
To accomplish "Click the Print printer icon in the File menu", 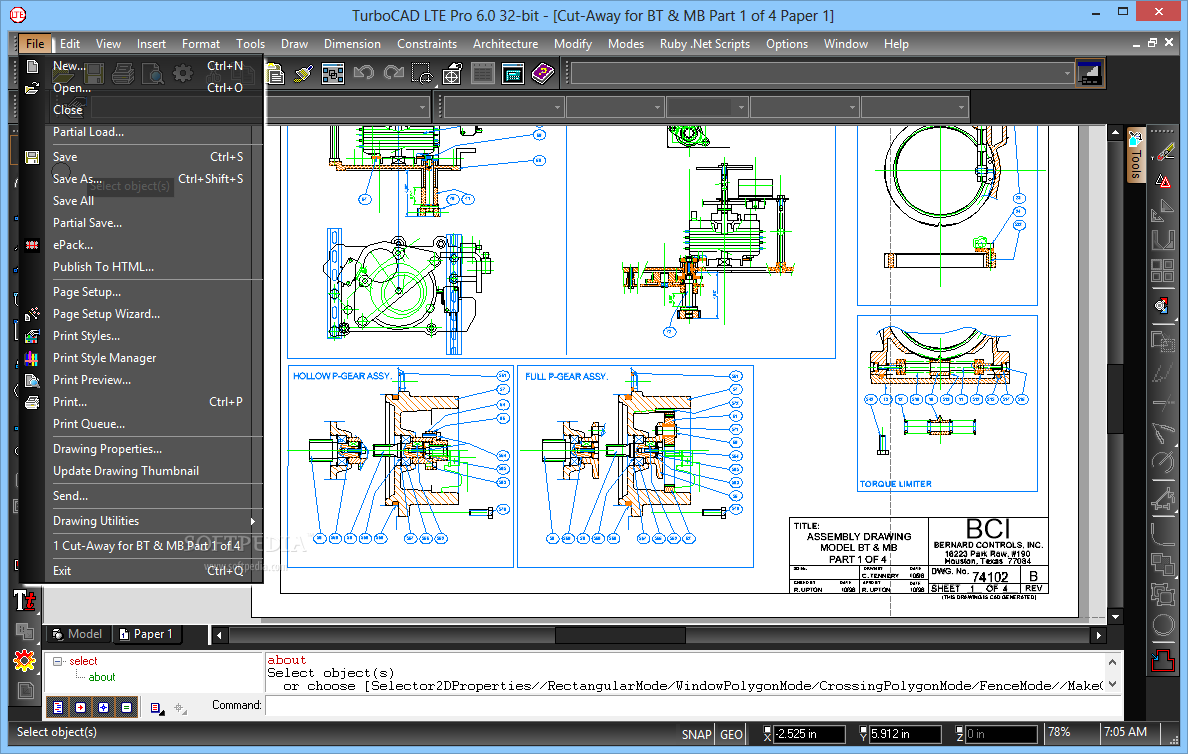I will click(x=32, y=402).
